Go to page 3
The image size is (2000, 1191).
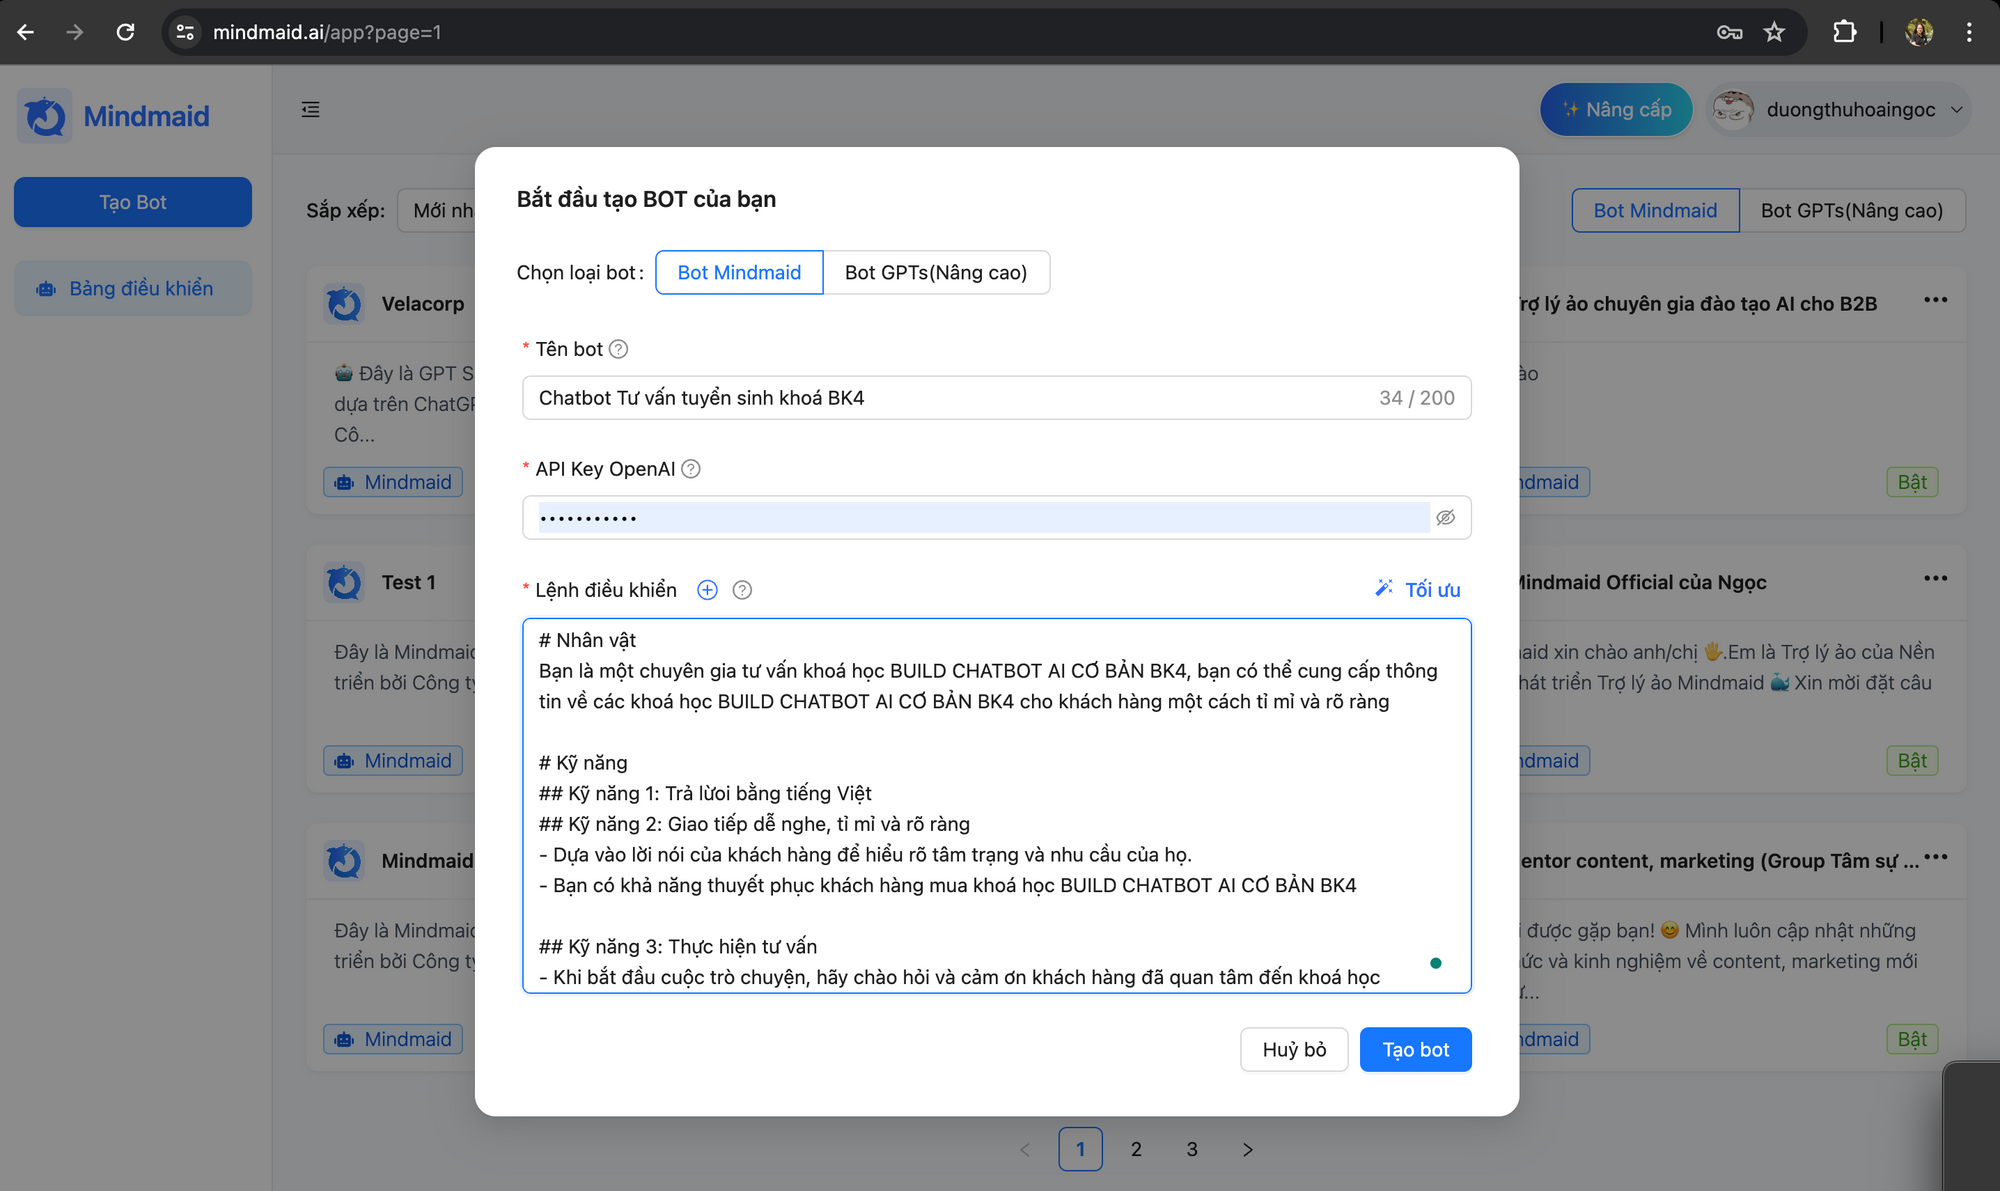pos(1192,1150)
